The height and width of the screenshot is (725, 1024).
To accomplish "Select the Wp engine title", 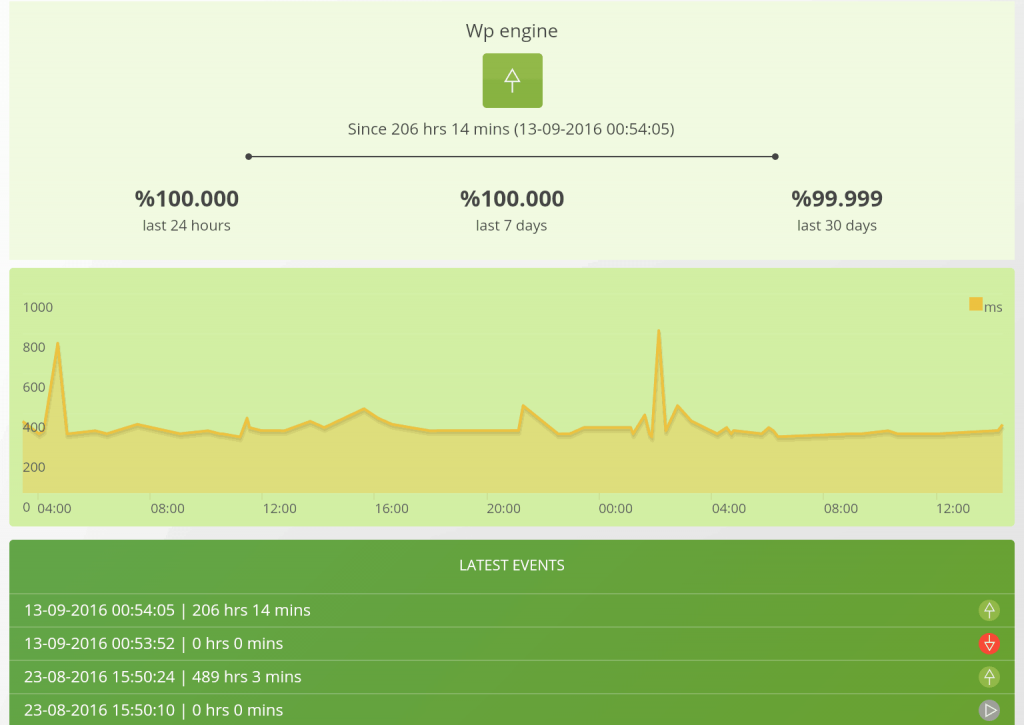I will (512, 31).
